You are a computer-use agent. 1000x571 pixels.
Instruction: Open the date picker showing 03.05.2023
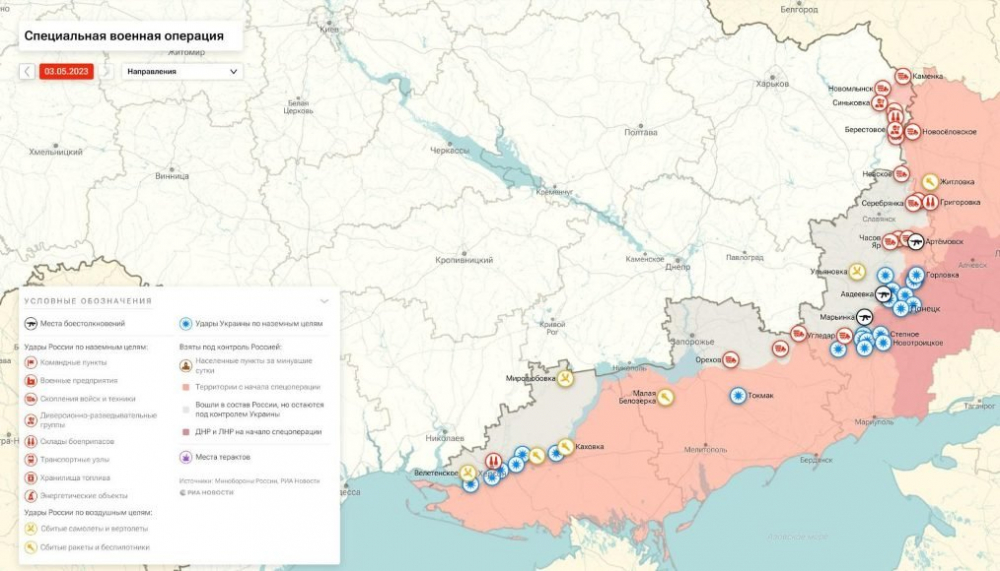click(x=66, y=72)
